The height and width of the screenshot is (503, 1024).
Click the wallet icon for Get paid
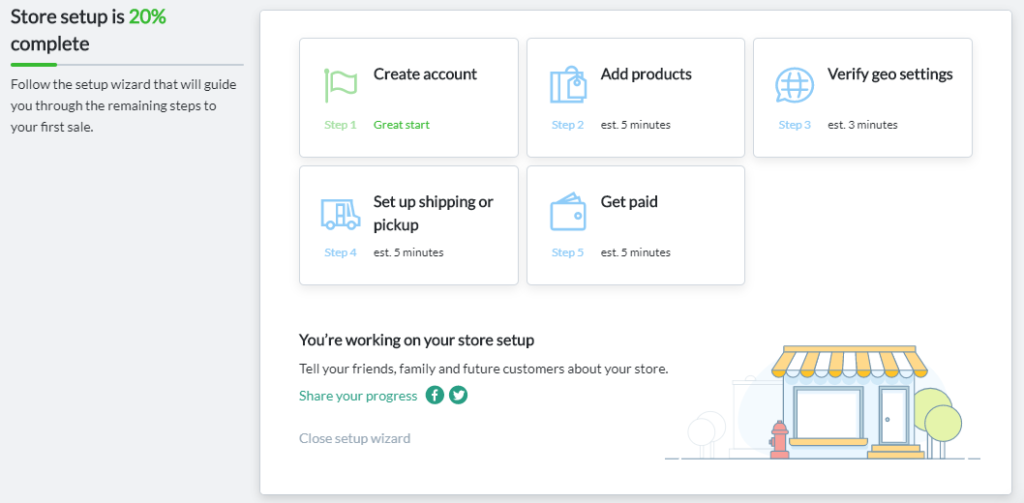tap(568, 212)
